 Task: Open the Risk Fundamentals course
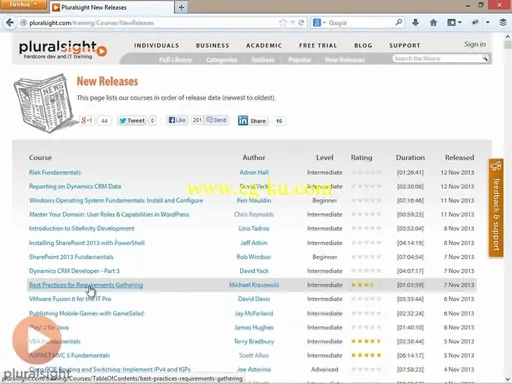55,172
